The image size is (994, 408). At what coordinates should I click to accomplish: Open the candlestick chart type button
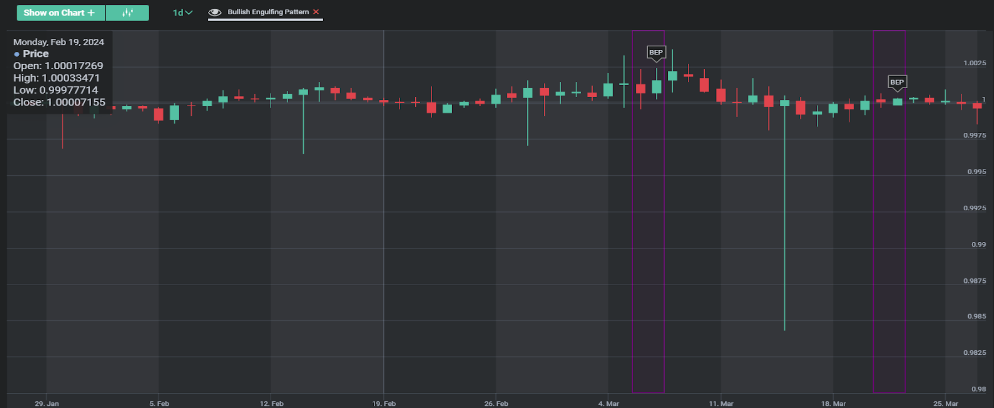pyautogui.click(x=128, y=13)
